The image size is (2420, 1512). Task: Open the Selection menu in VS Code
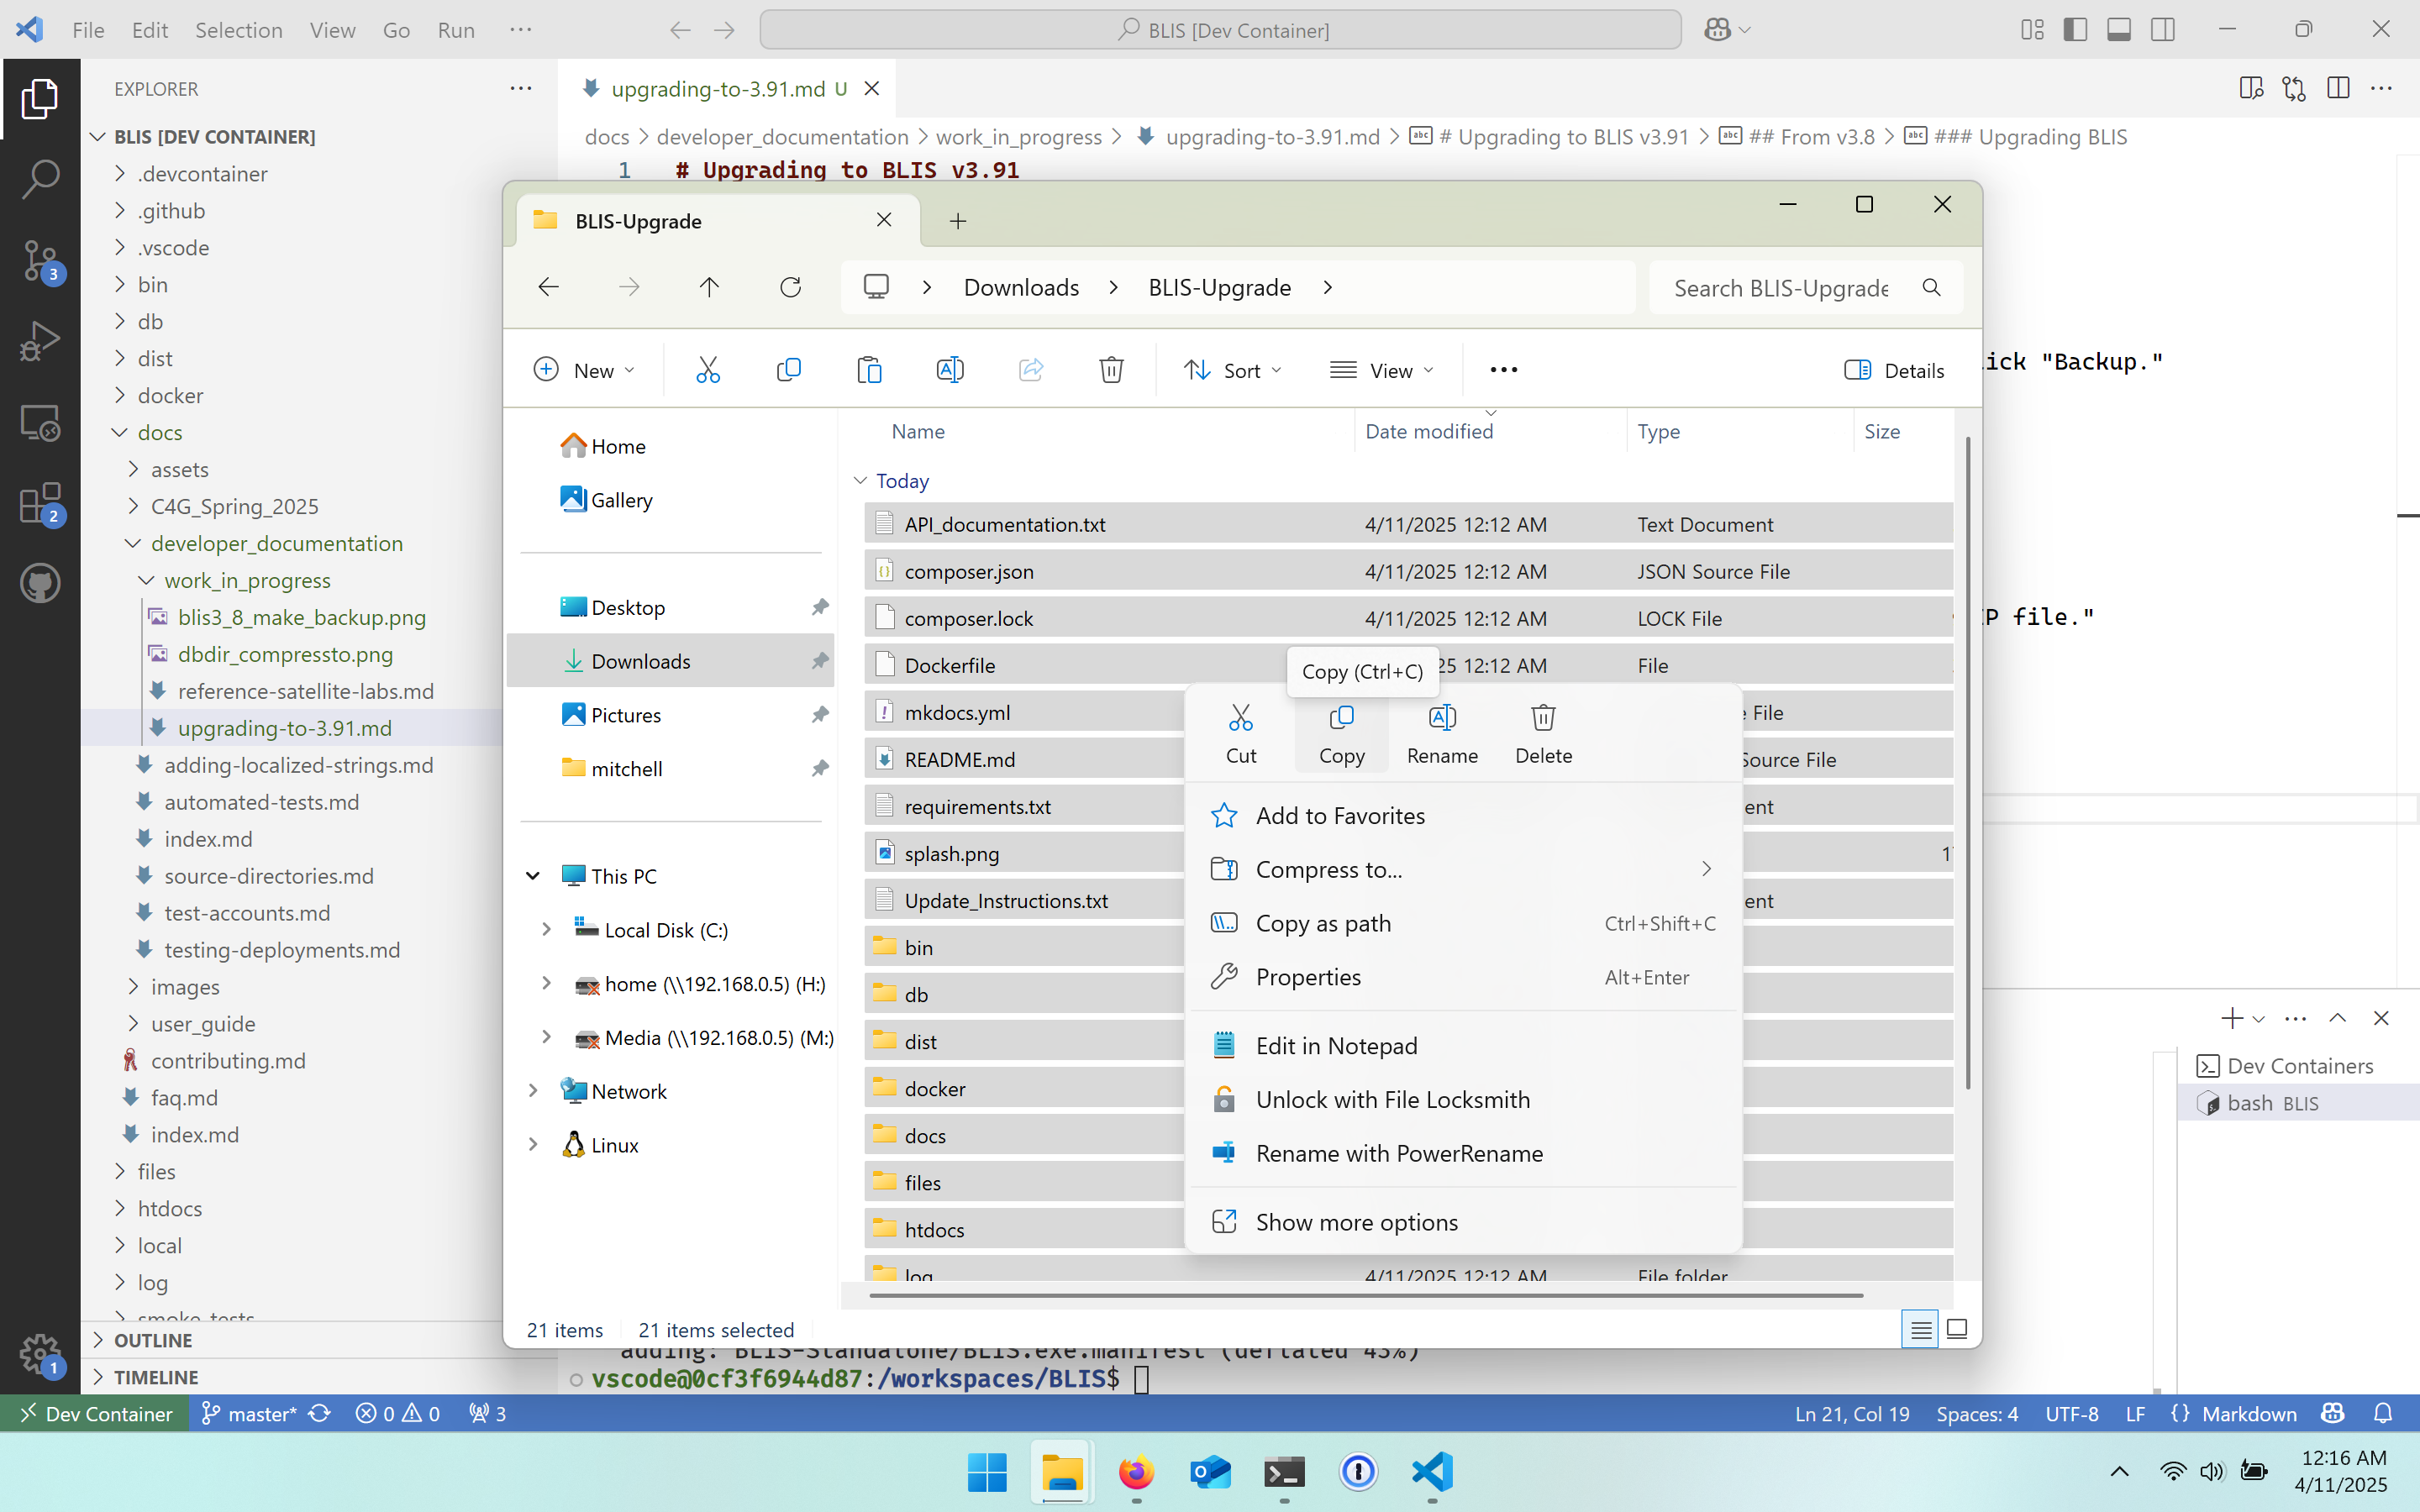pos(238,30)
